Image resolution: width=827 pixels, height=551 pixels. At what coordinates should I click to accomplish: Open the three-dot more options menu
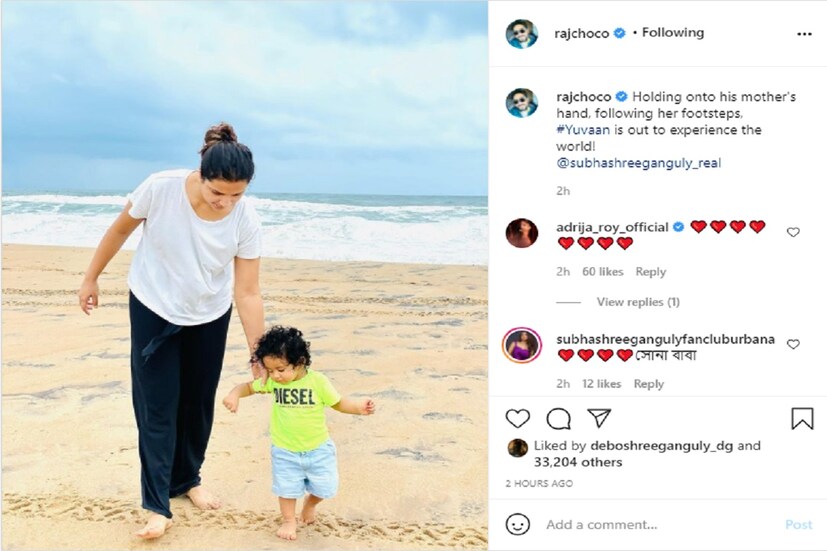point(804,34)
